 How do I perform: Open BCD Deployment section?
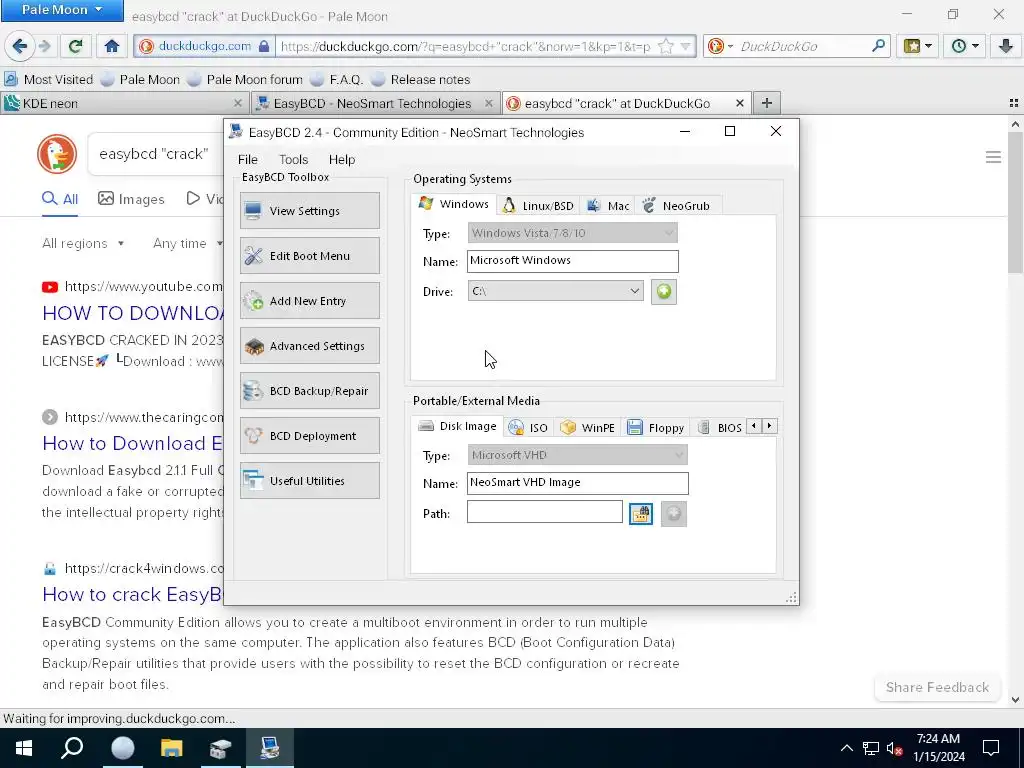point(310,436)
